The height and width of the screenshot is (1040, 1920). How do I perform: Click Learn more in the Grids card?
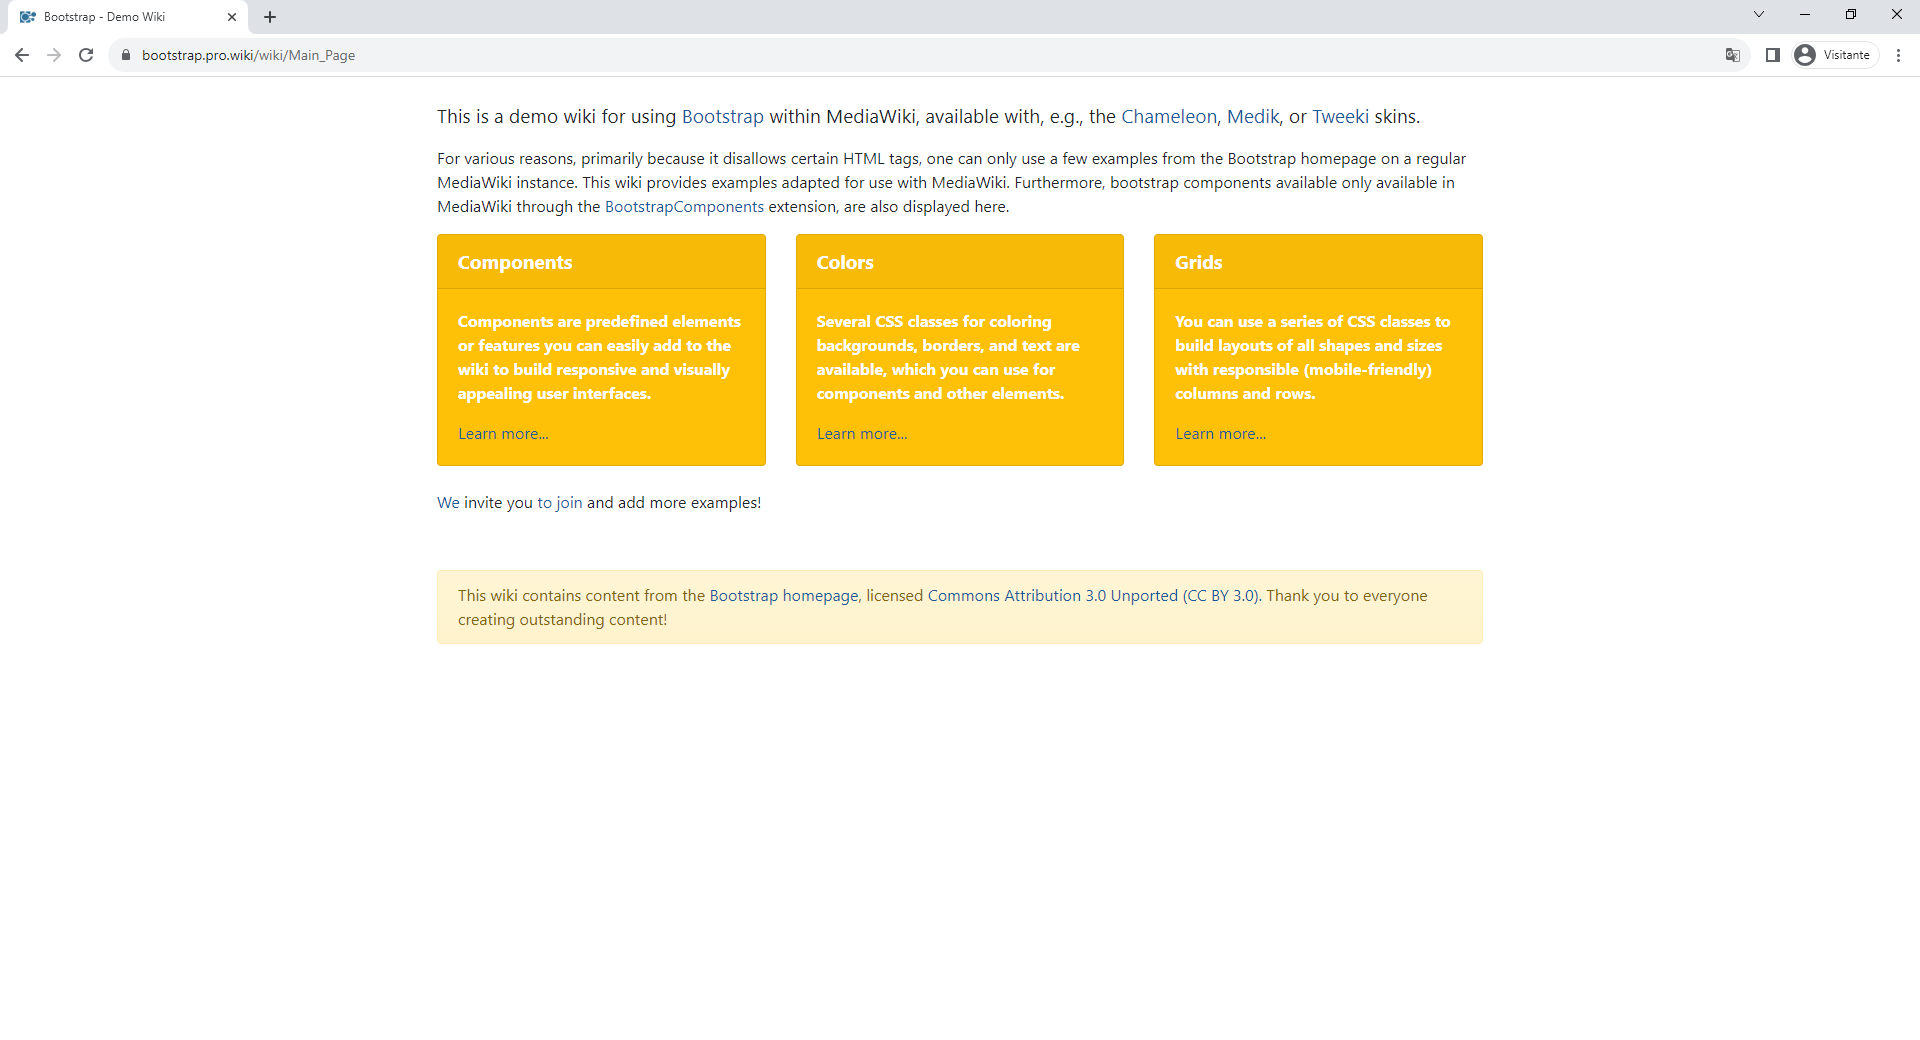coord(1220,433)
